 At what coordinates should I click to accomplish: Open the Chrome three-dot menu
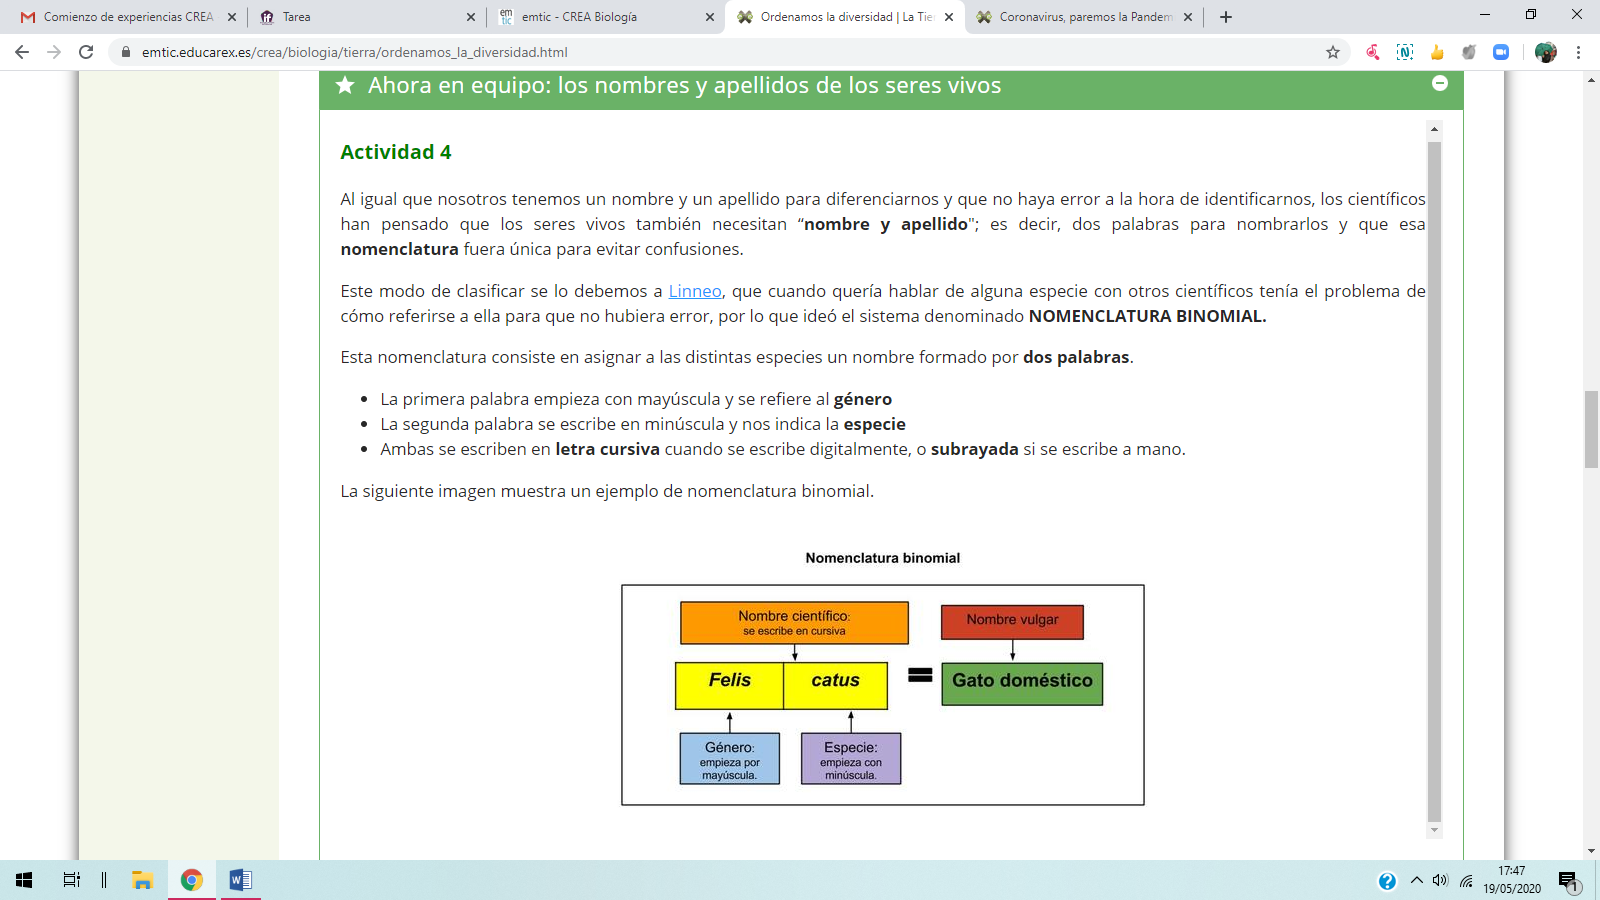(1579, 52)
